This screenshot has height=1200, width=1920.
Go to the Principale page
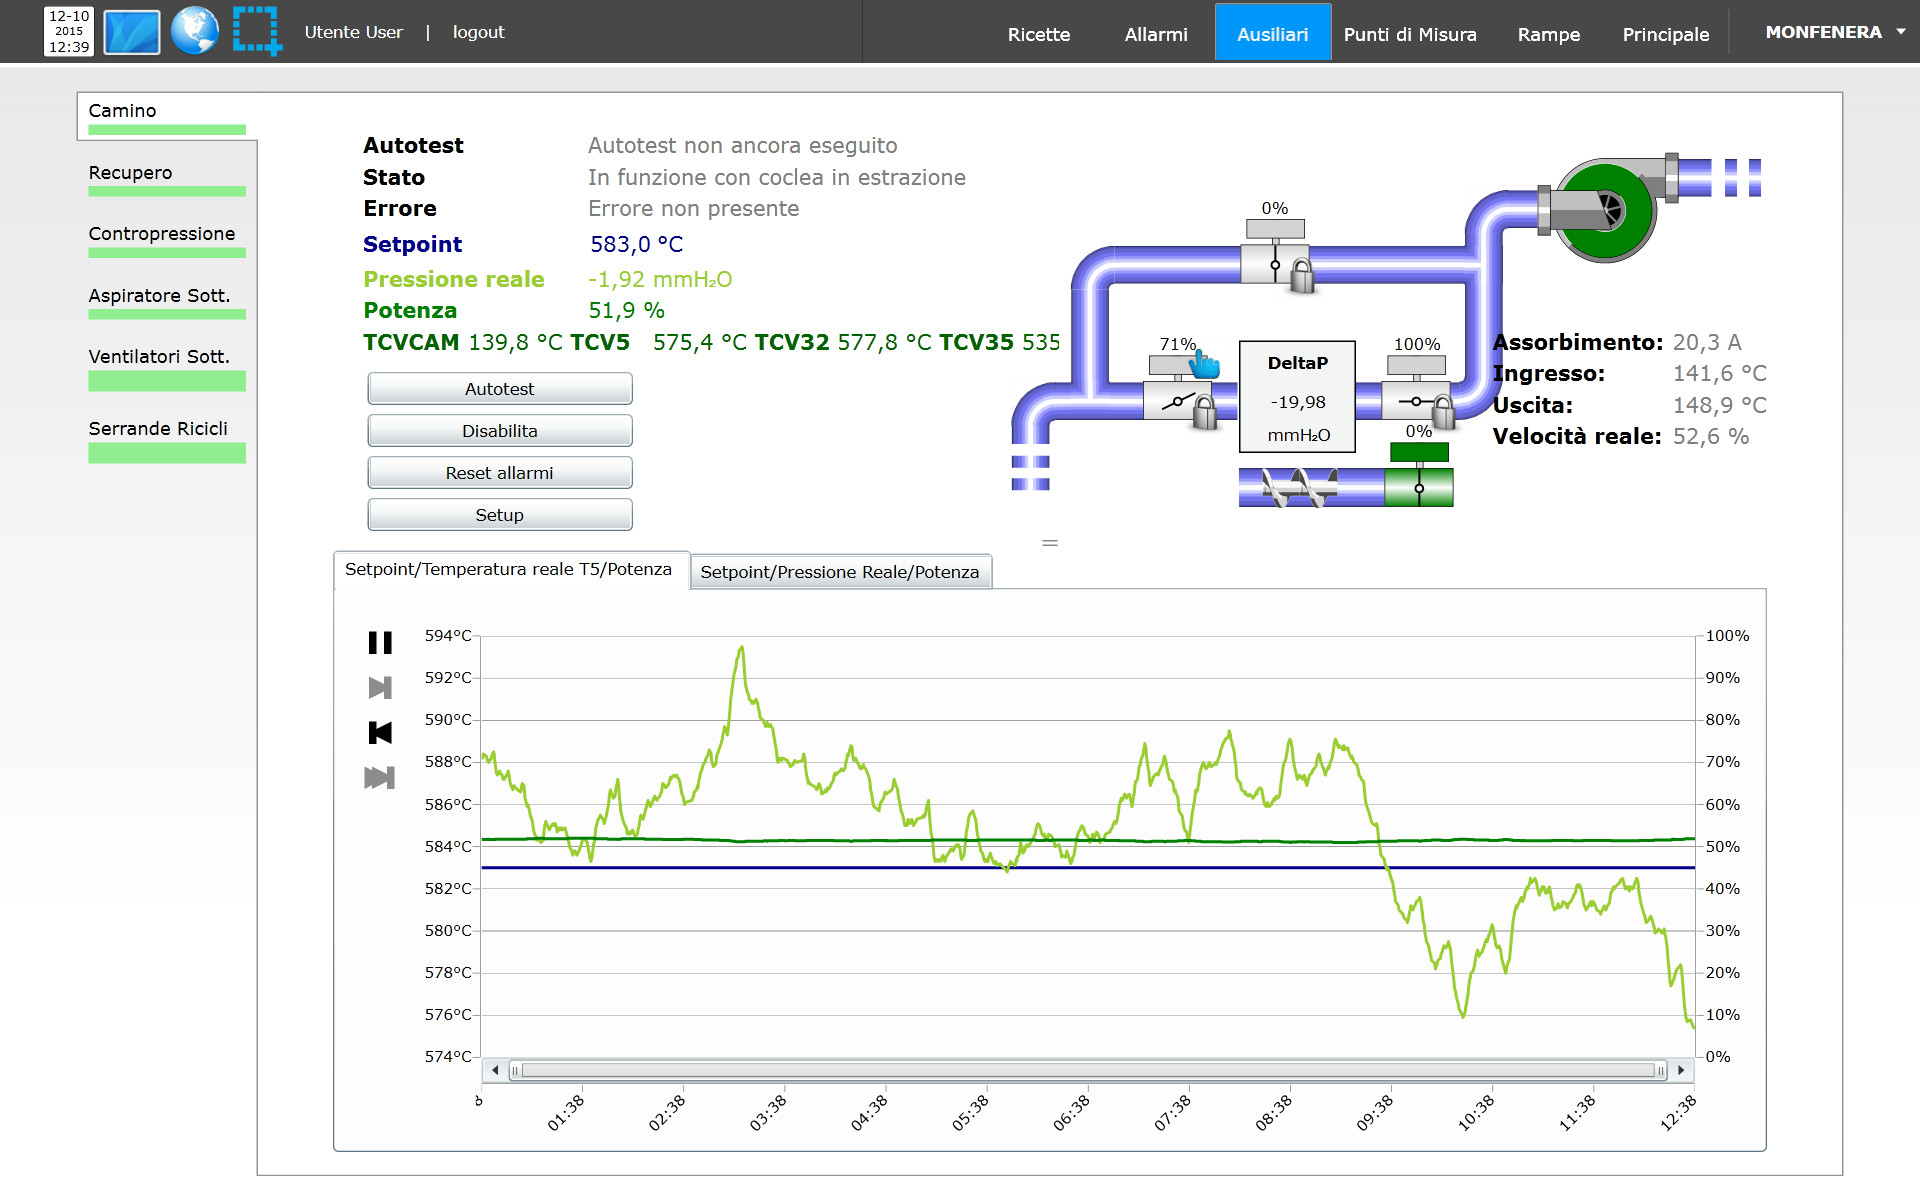tap(1666, 34)
